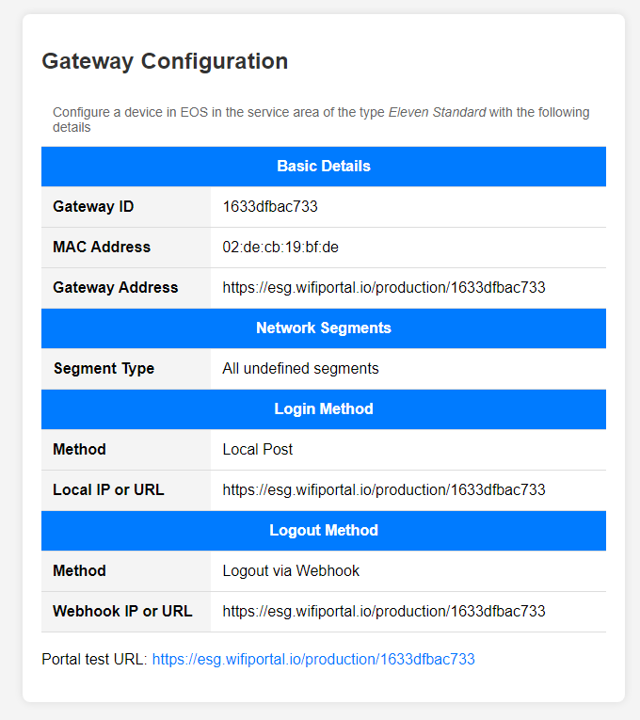Click the Local Post method value
This screenshot has height=720, width=640.
258,449
